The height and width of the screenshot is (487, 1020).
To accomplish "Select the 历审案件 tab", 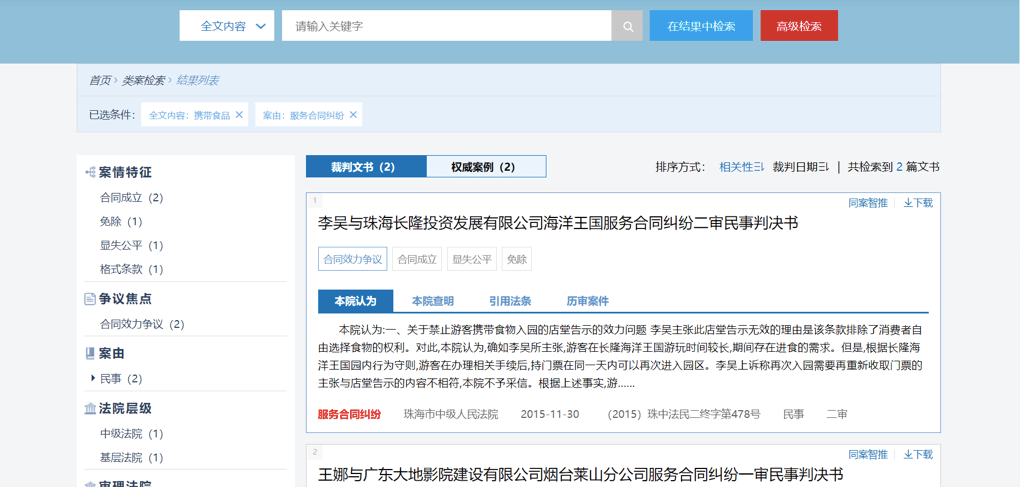I will (587, 301).
